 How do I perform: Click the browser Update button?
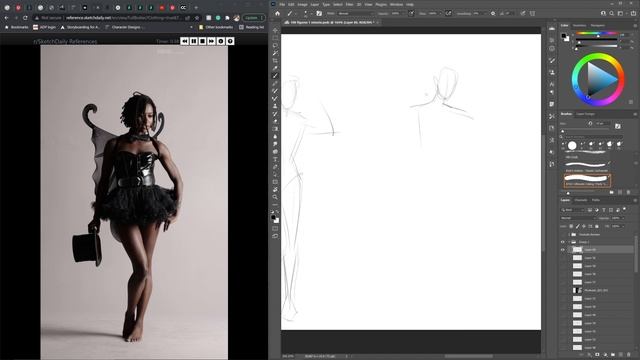click(253, 18)
